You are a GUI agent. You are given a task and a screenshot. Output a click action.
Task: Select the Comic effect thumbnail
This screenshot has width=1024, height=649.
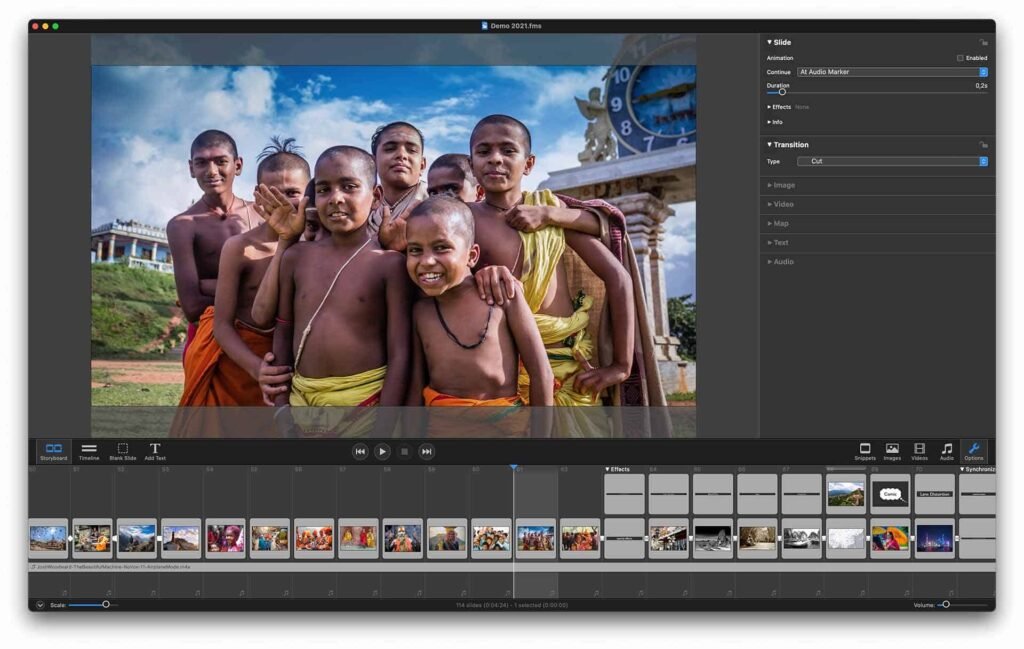(x=892, y=493)
